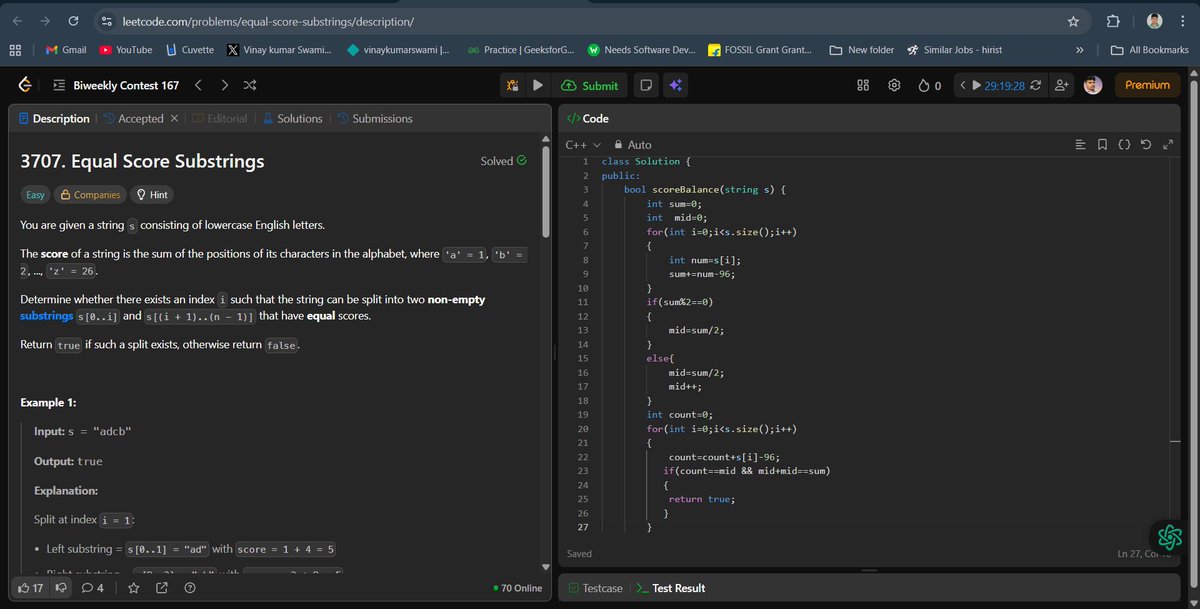
Task: Click the streak fire counter
Action: coord(929,86)
